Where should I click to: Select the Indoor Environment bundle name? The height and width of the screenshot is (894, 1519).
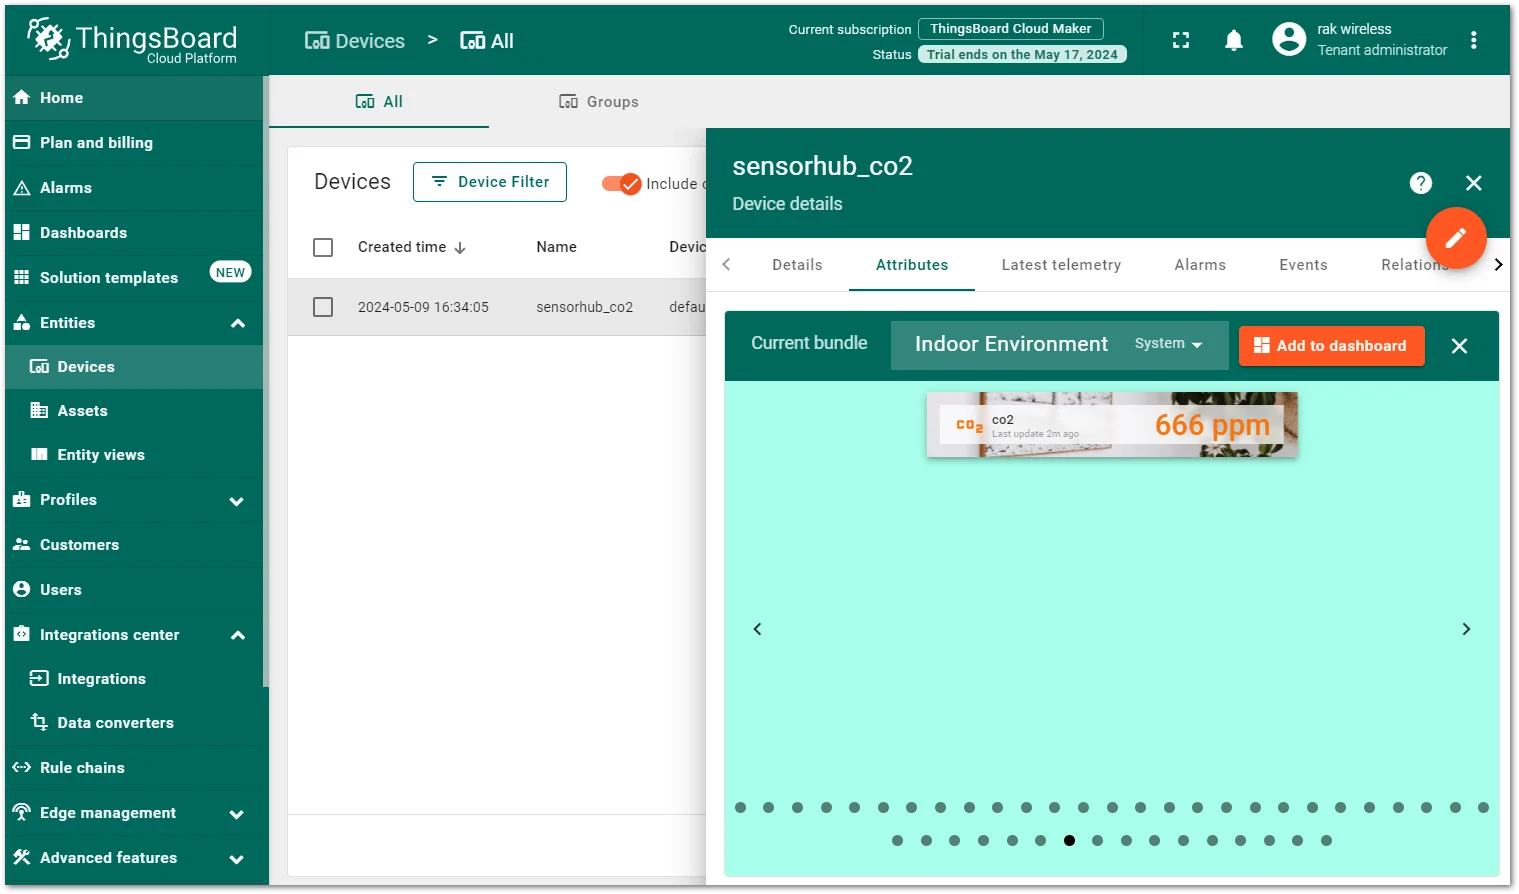[x=1011, y=344]
